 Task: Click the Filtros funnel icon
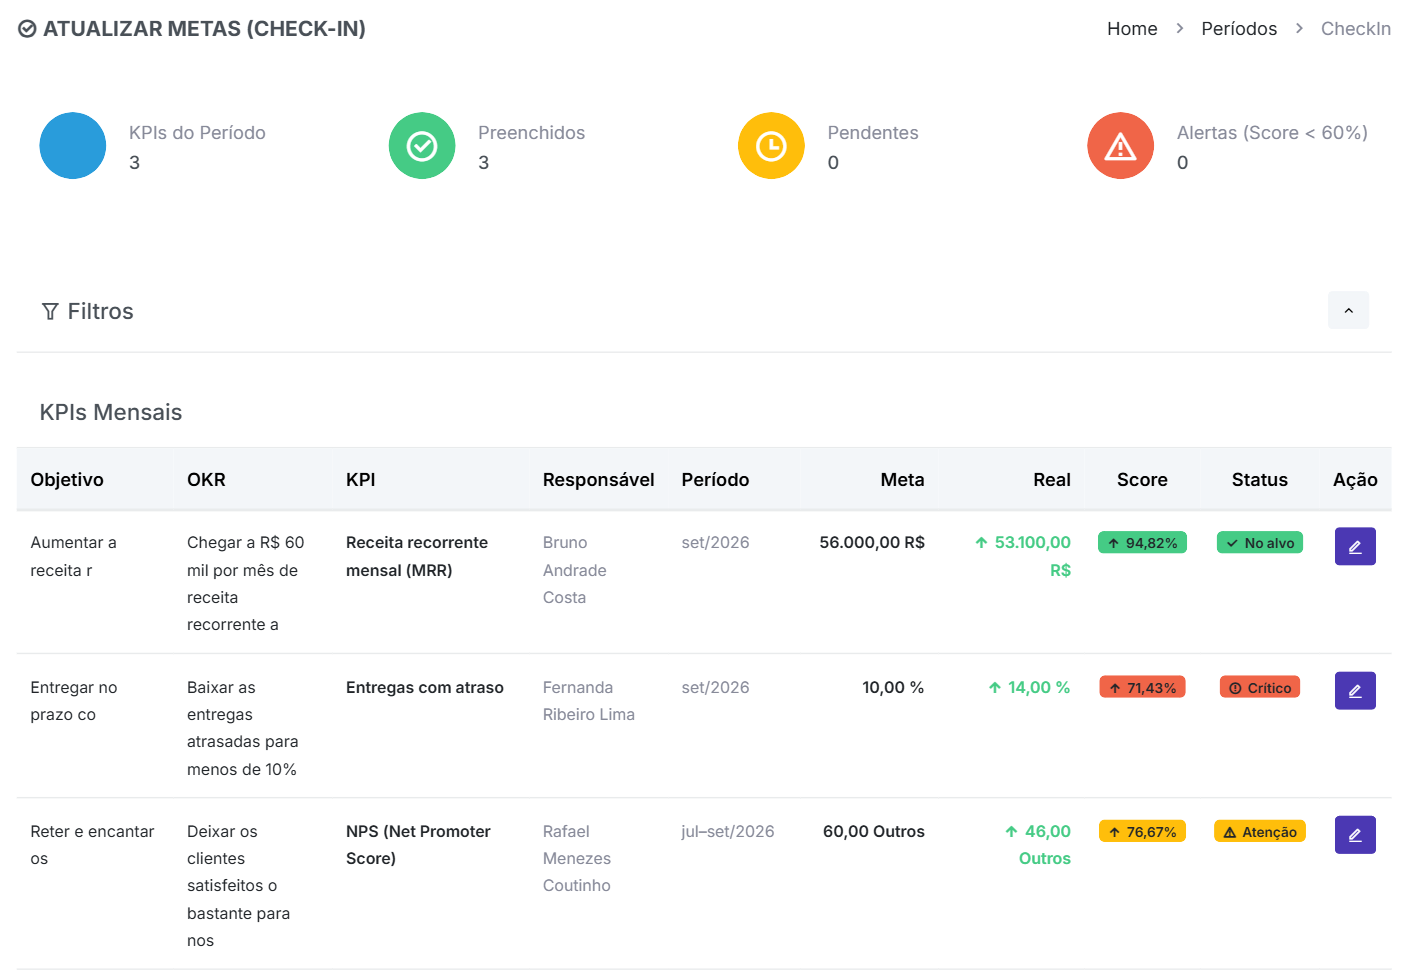50,312
